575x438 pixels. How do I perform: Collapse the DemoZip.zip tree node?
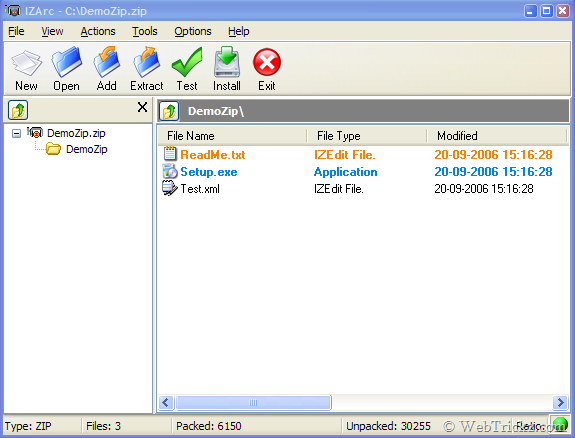coord(16,133)
